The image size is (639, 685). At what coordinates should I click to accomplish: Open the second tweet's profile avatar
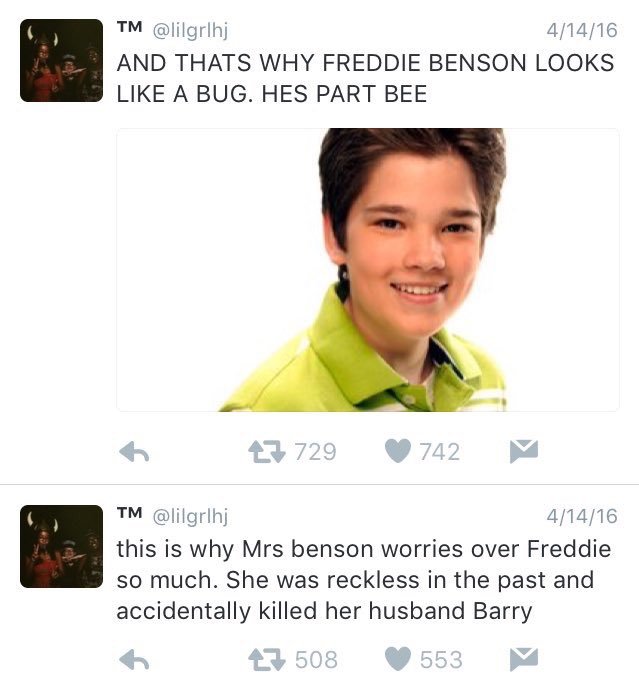coord(62,546)
